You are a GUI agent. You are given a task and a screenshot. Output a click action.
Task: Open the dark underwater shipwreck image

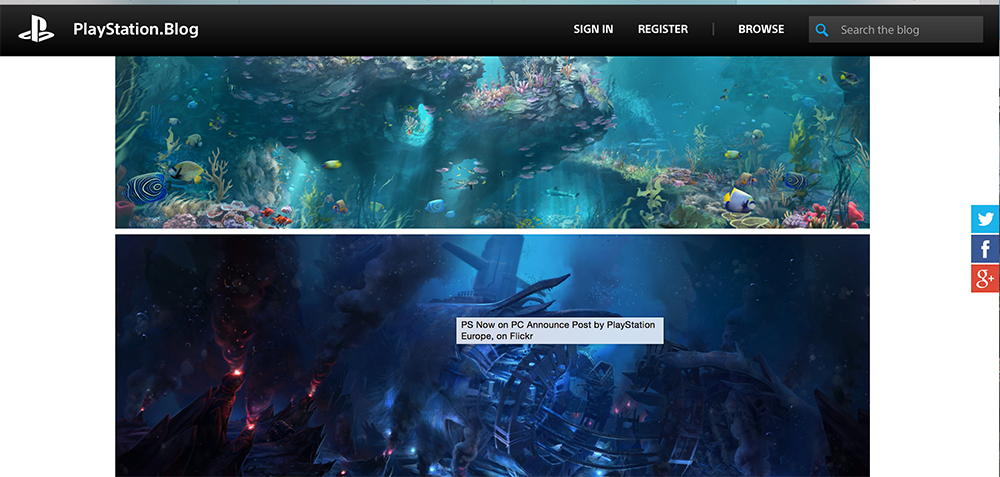tap(492, 356)
